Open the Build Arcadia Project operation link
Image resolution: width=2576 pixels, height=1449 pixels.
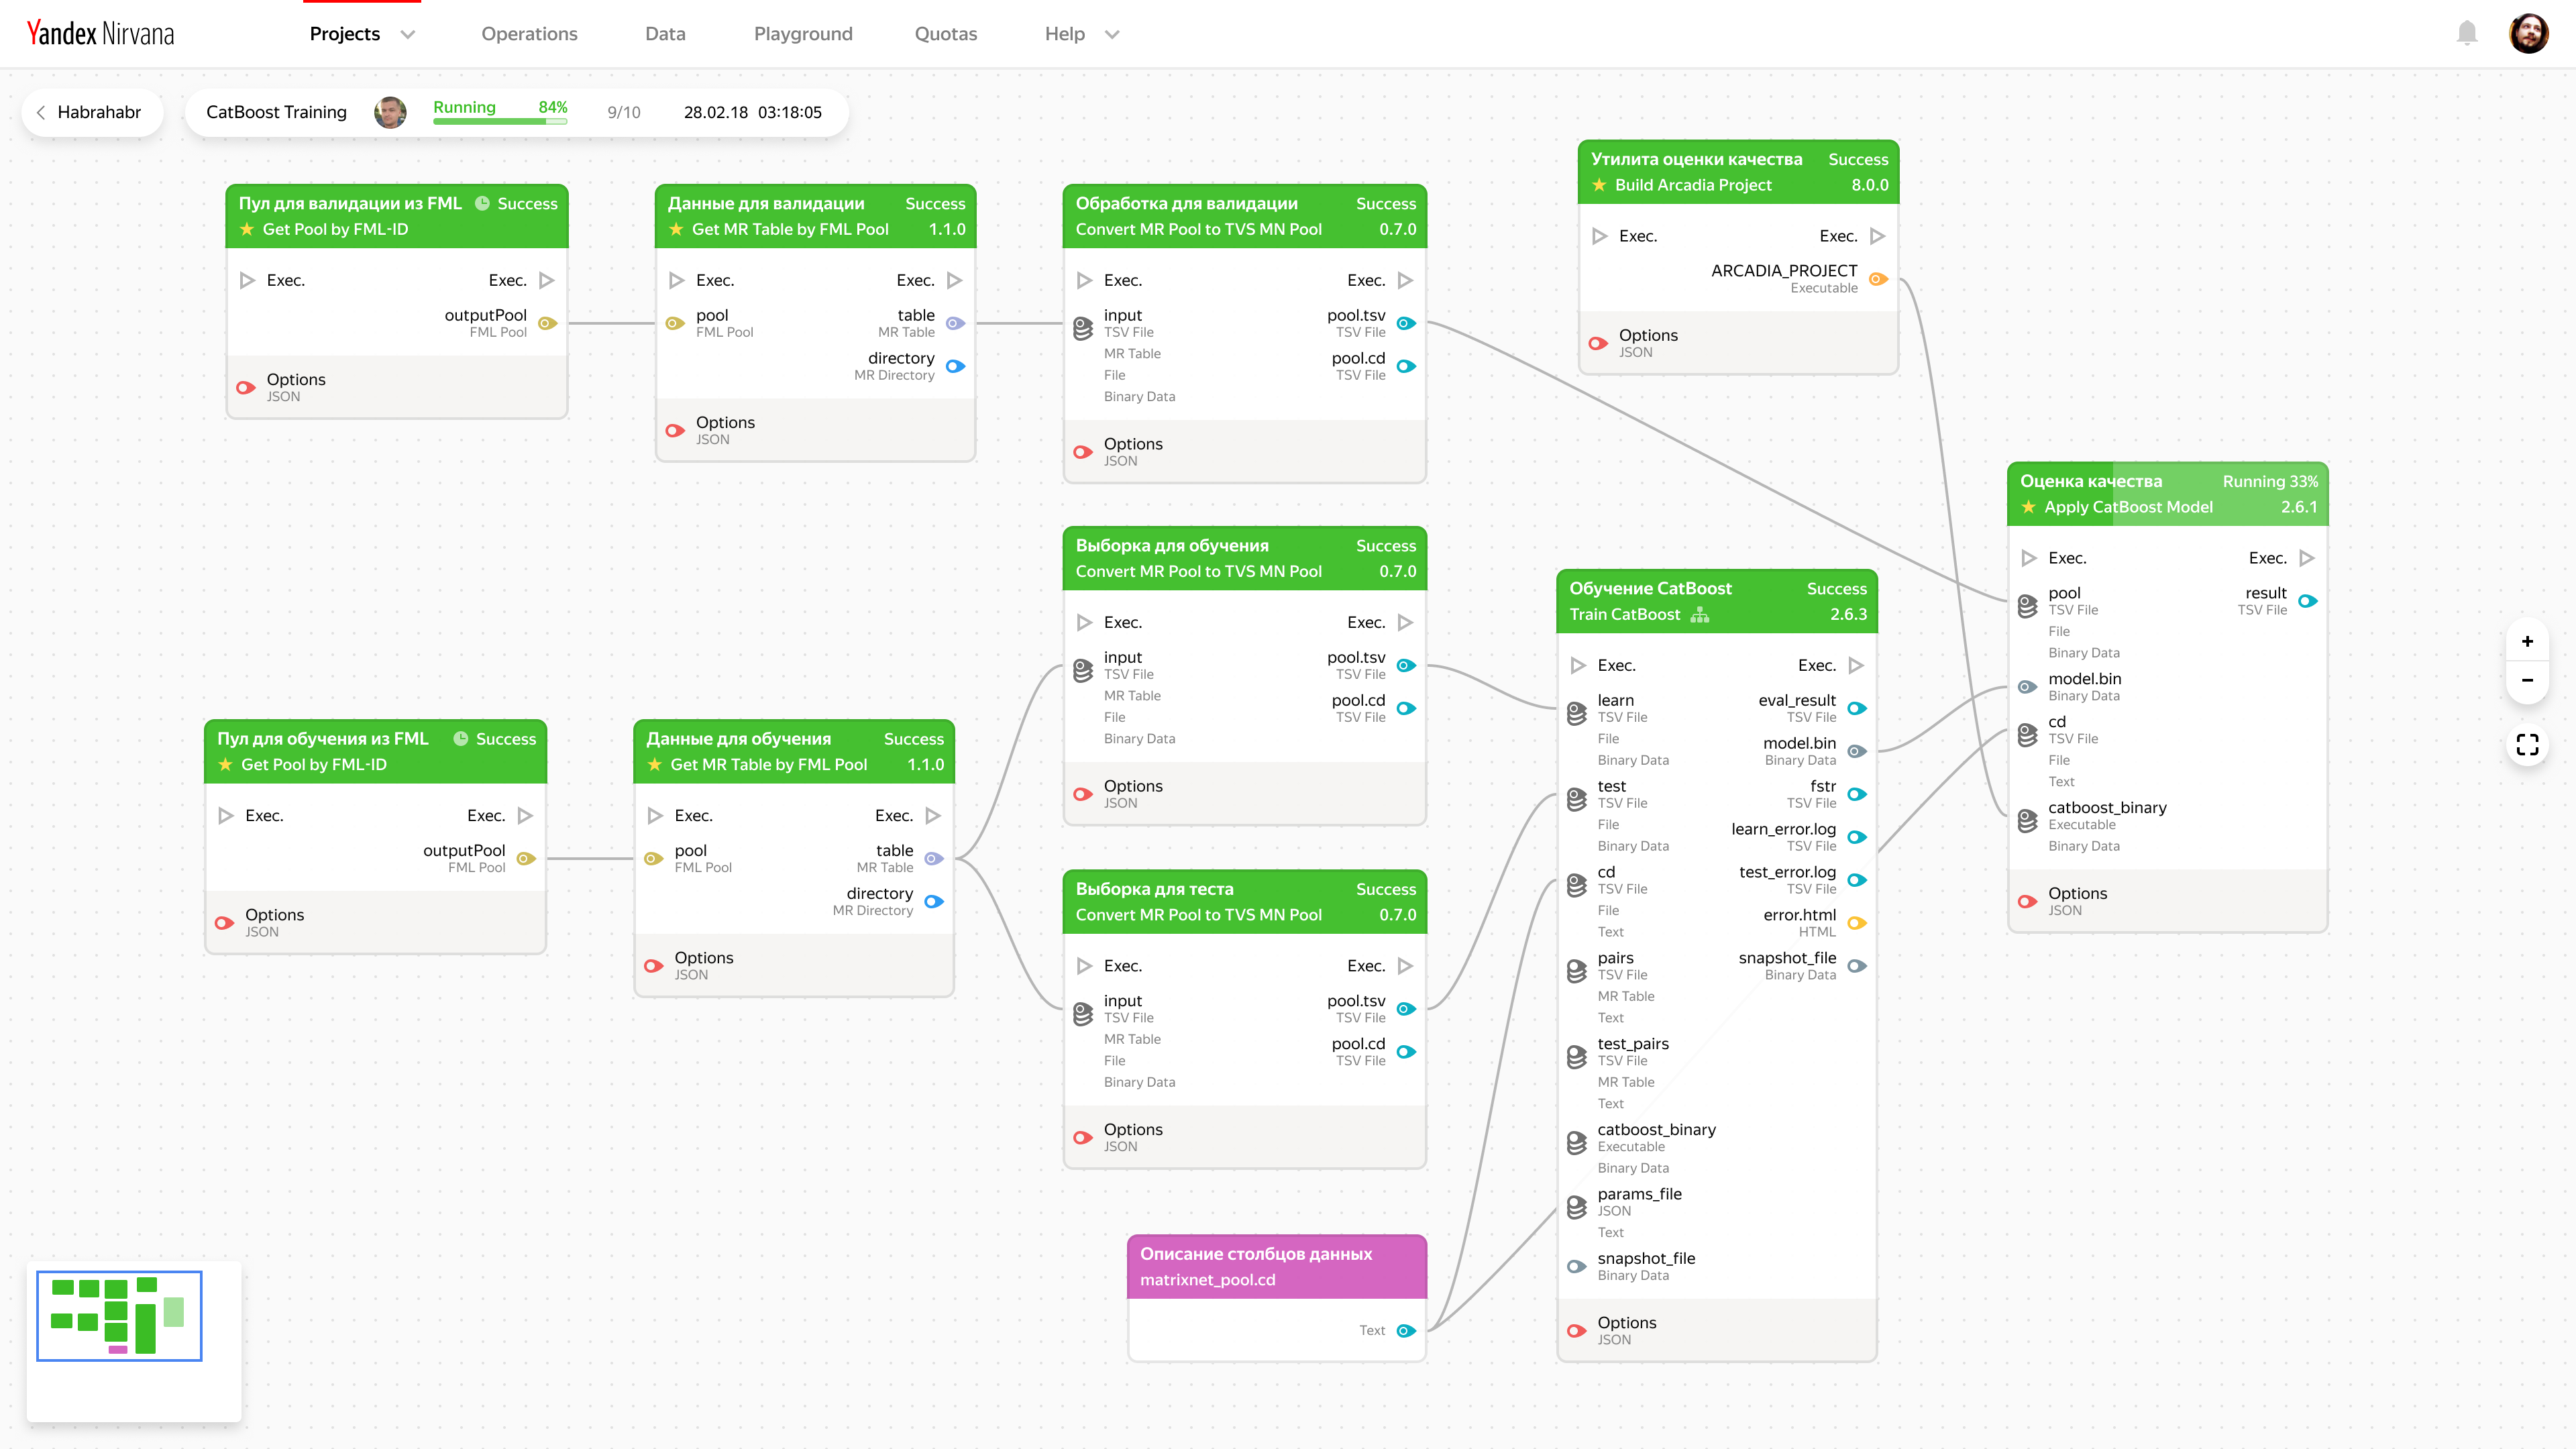pos(1693,185)
